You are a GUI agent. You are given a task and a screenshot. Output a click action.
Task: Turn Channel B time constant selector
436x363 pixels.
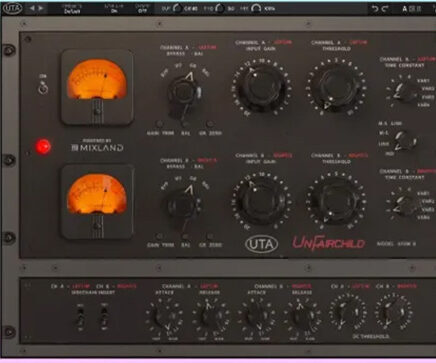click(x=404, y=204)
